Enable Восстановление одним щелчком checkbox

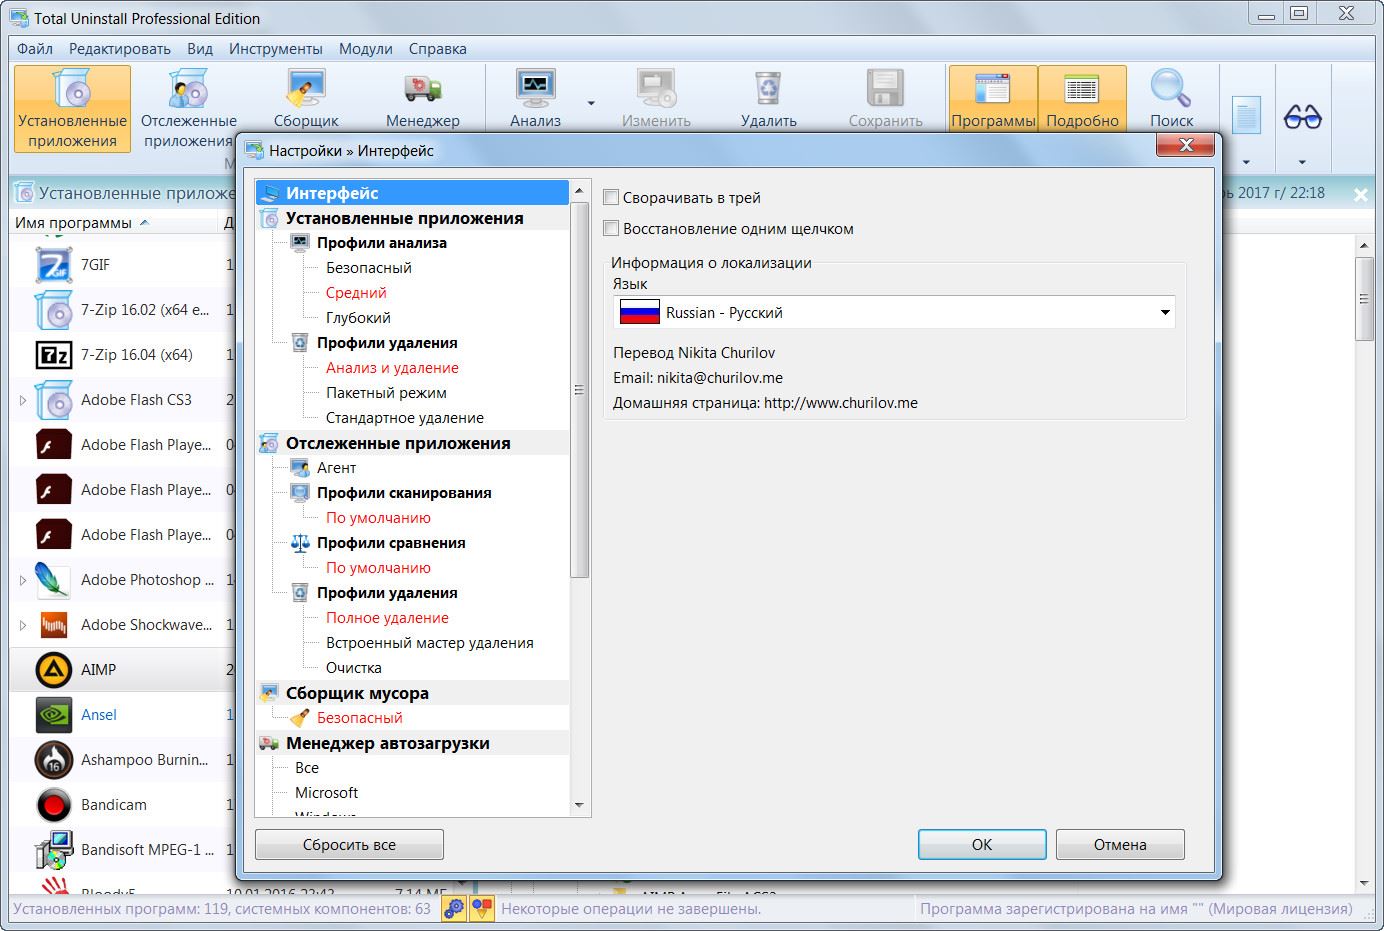(x=611, y=229)
